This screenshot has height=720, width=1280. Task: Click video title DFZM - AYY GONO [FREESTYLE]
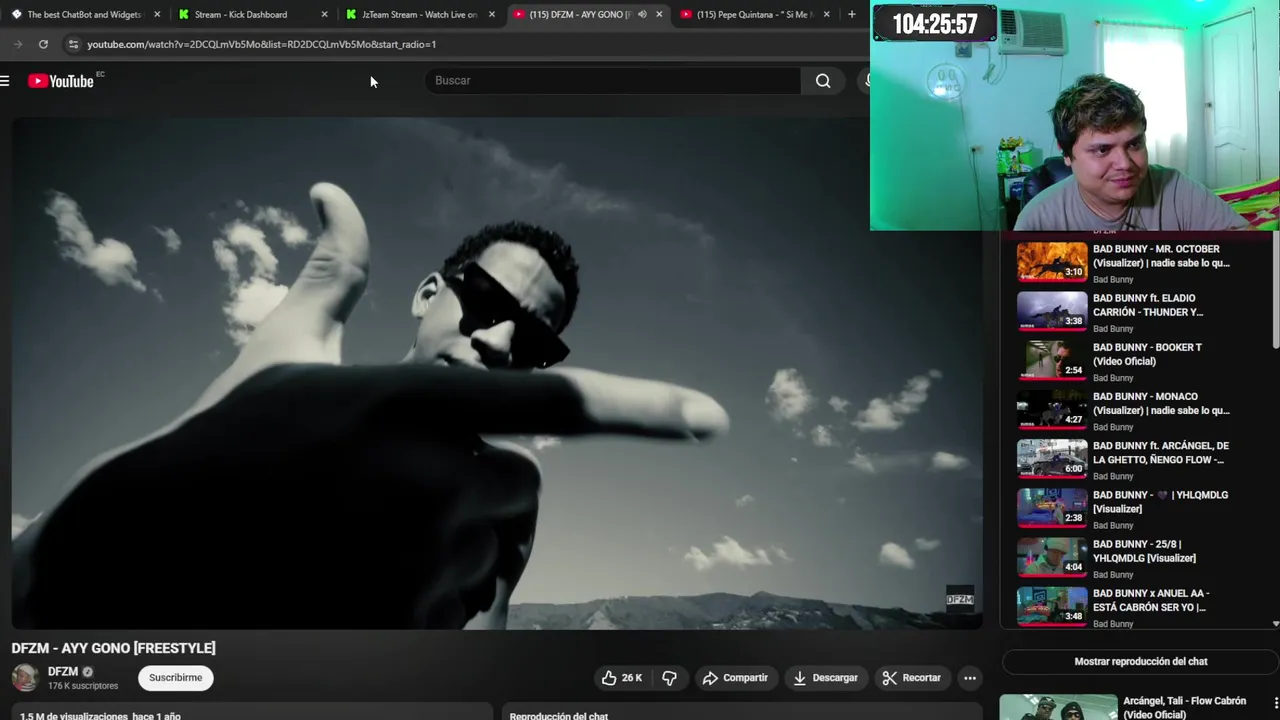(114, 648)
